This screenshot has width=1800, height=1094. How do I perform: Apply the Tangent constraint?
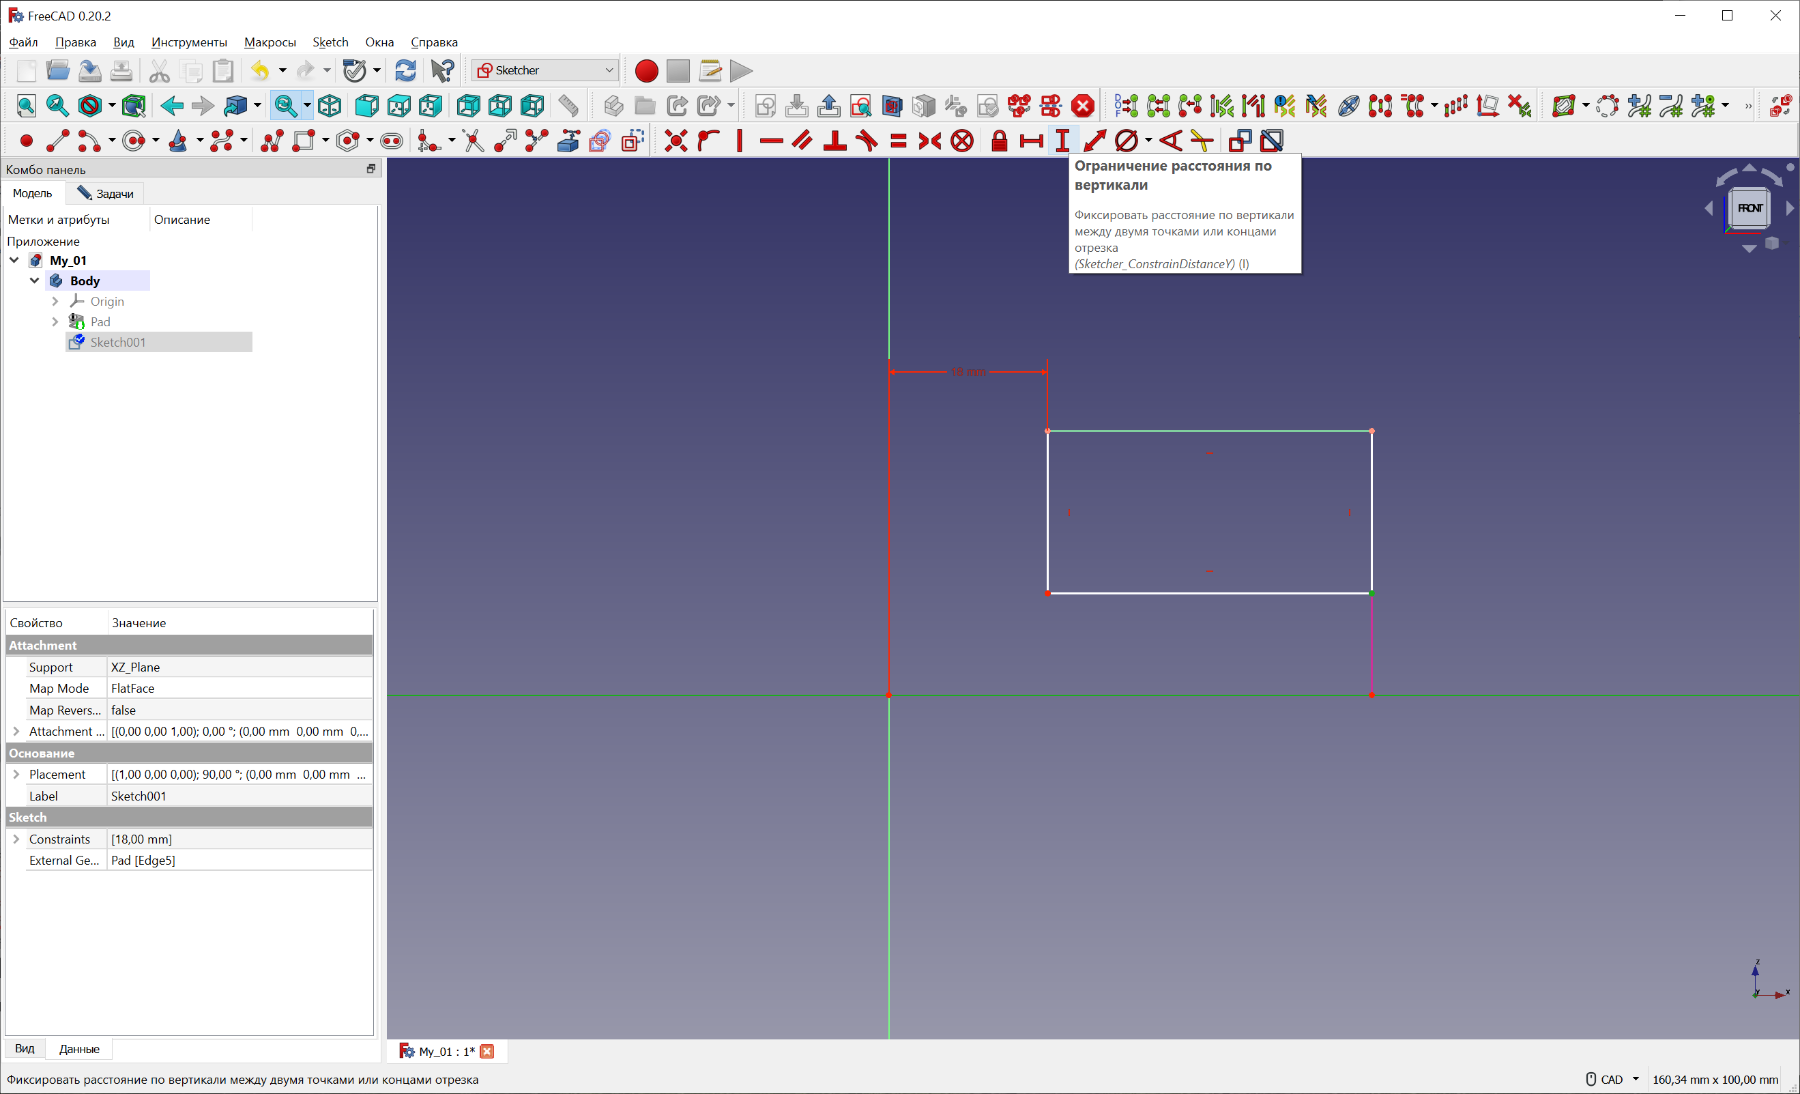coord(866,141)
